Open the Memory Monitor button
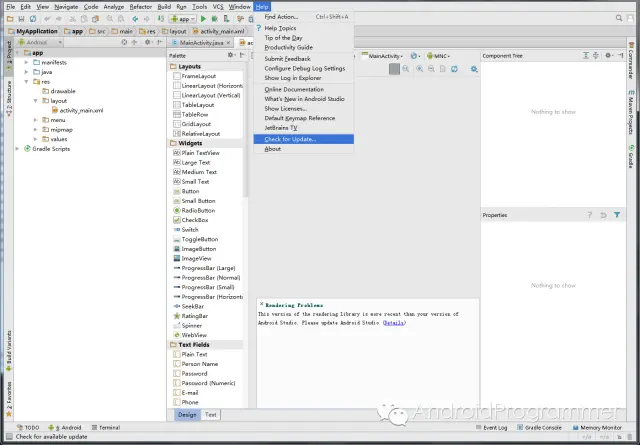The height and width of the screenshot is (445, 640). click(x=597, y=427)
